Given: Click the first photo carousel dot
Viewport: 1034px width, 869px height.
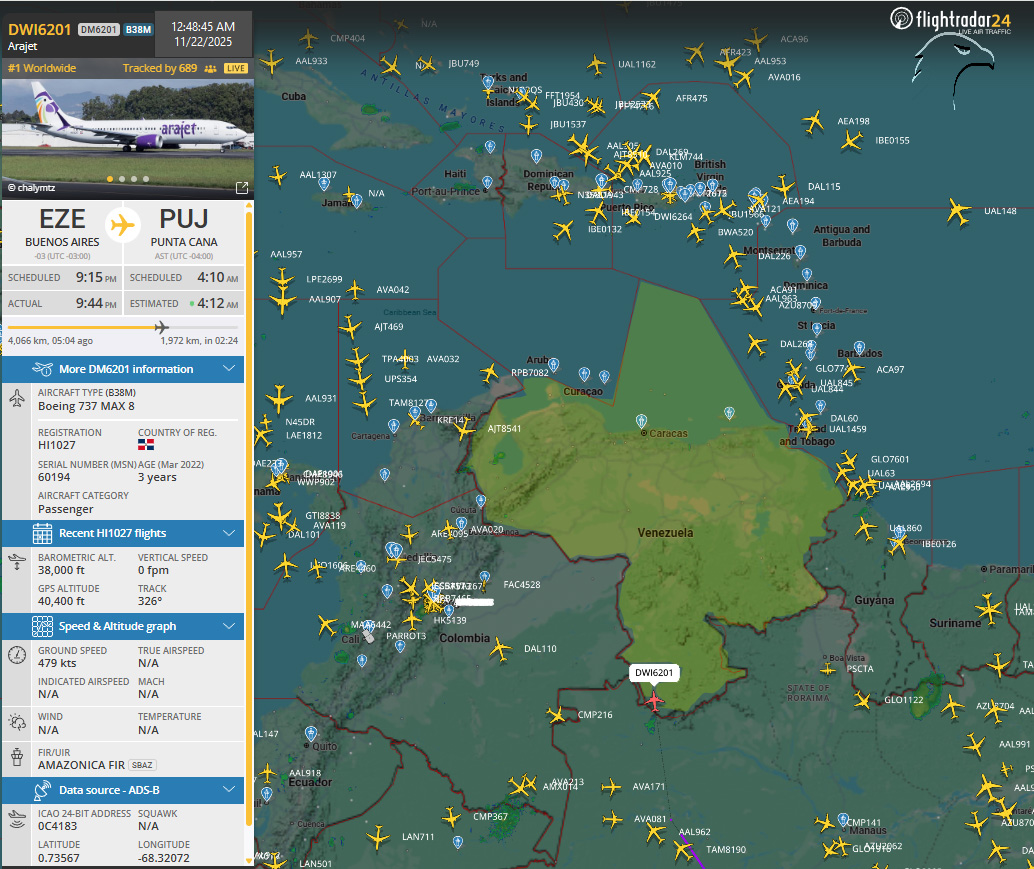Looking at the screenshot, I should 109,179.
